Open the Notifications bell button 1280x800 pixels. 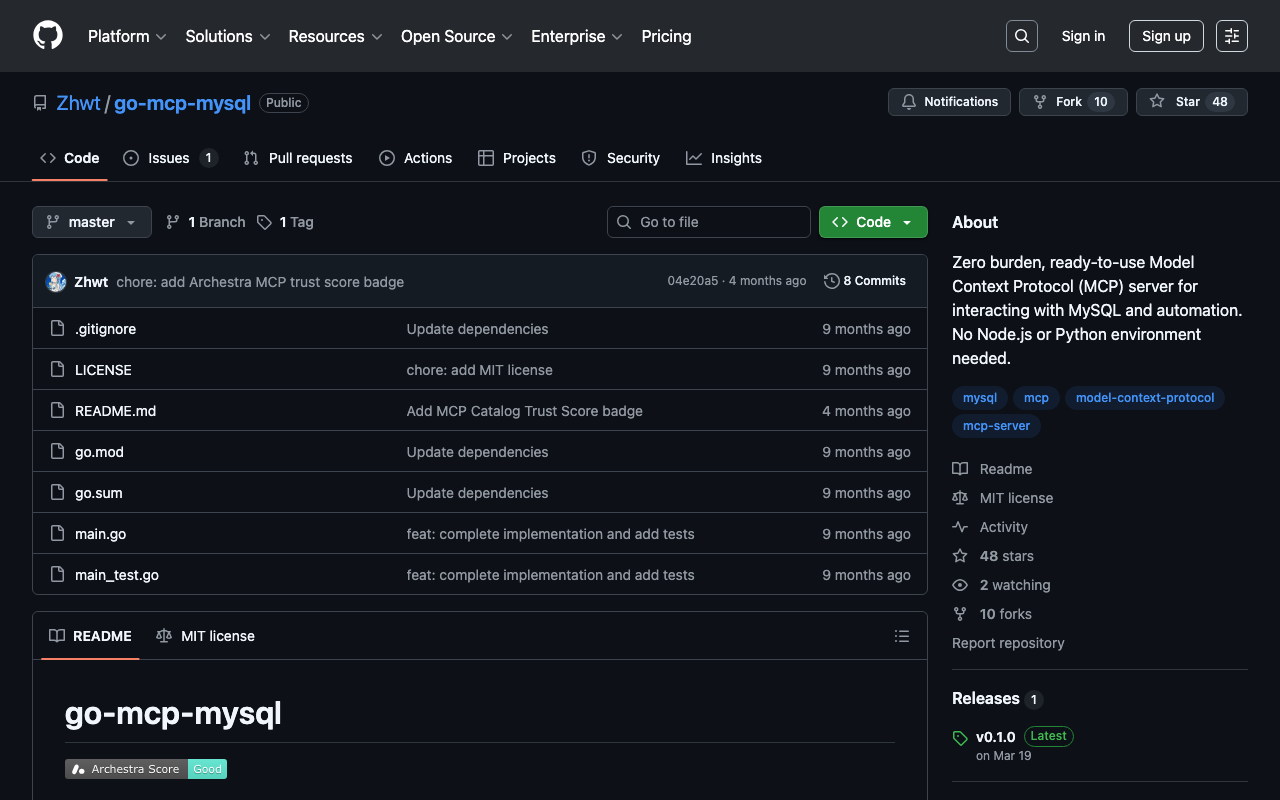tap(949, 102)
